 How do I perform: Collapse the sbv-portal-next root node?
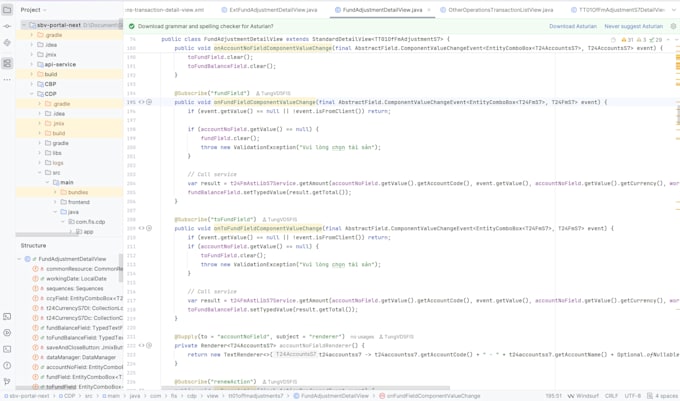[x=24, y=25]
